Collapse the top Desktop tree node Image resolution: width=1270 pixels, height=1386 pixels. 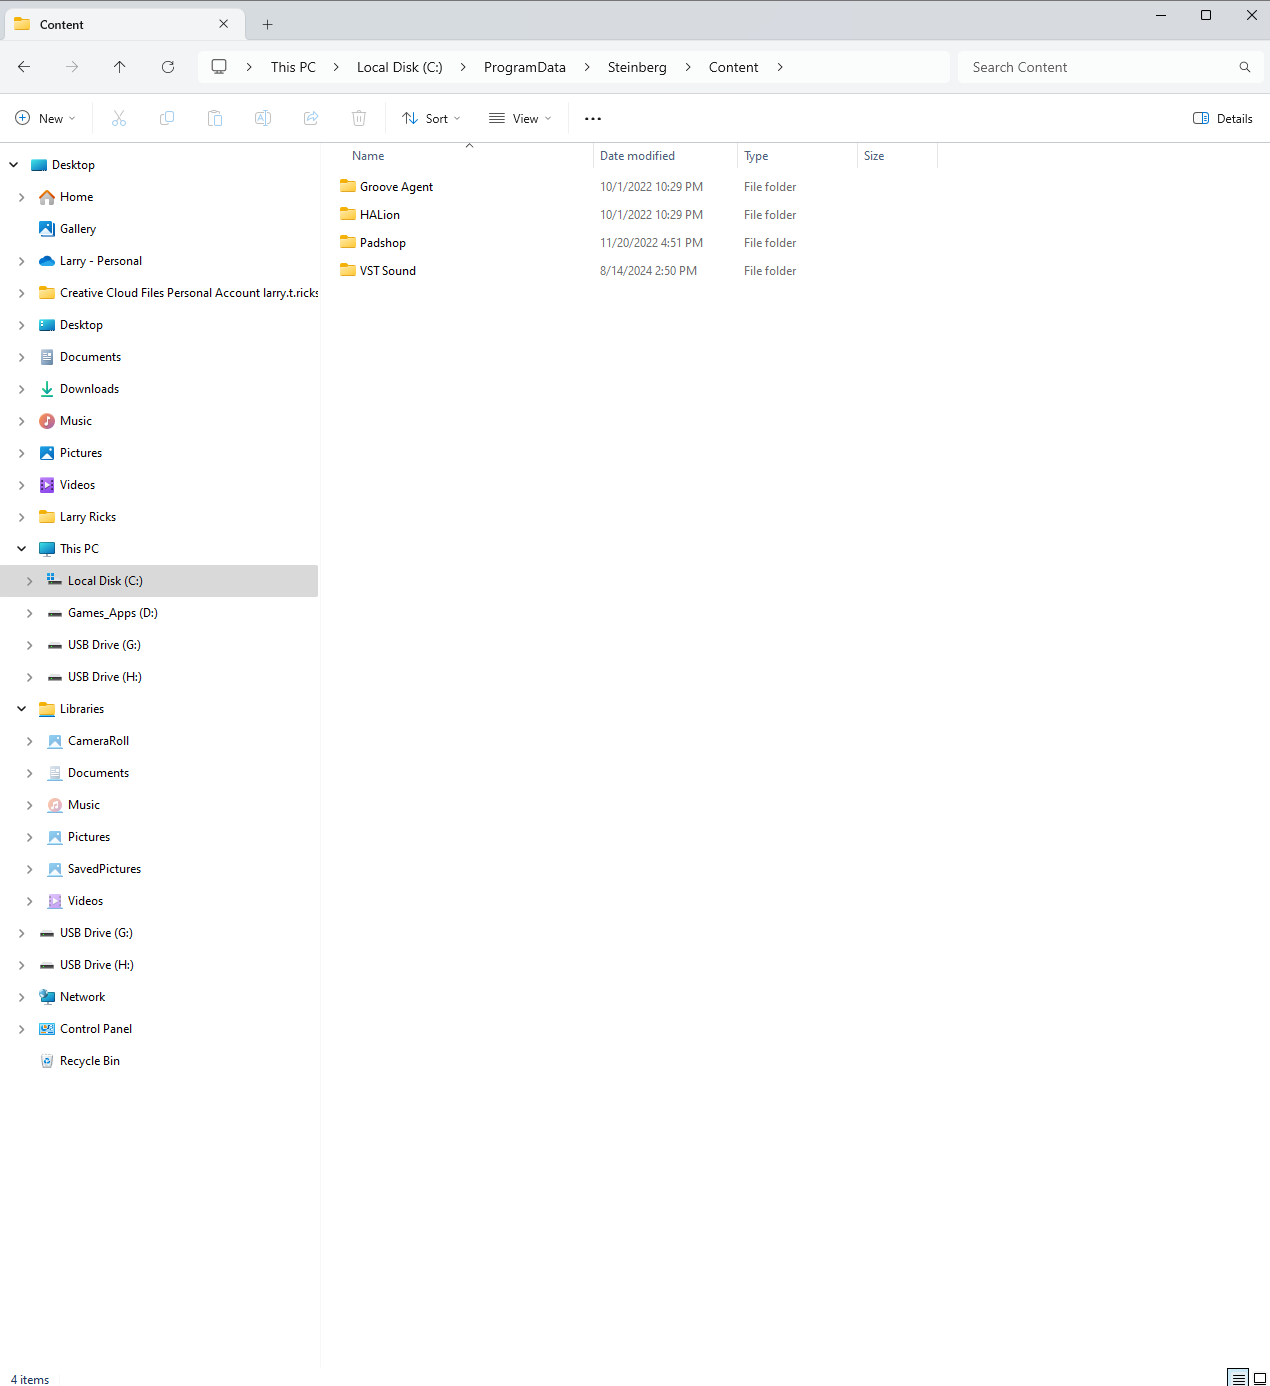click(x=13, y=165)
